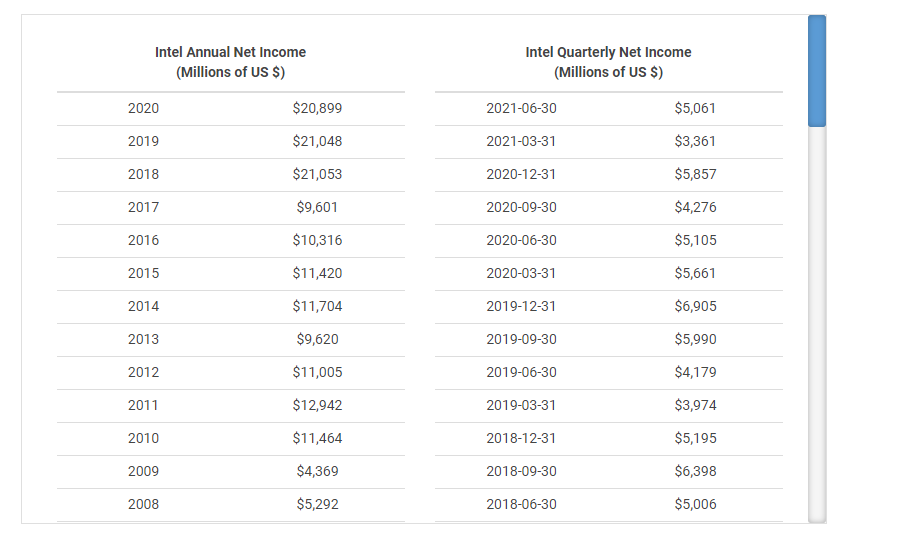Select the $21,053 value for 2018
The width and height of the screenshot is (916, 545).
[x=317, y=174]
